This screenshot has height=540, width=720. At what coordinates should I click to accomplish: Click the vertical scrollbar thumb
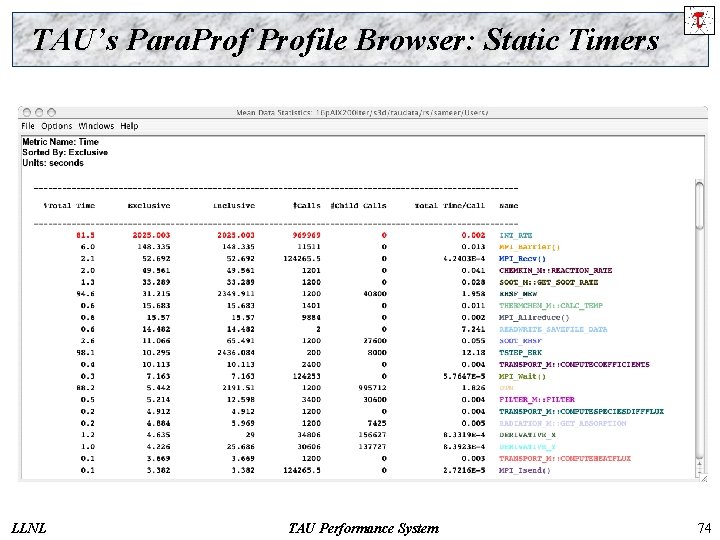coord(699,205)
